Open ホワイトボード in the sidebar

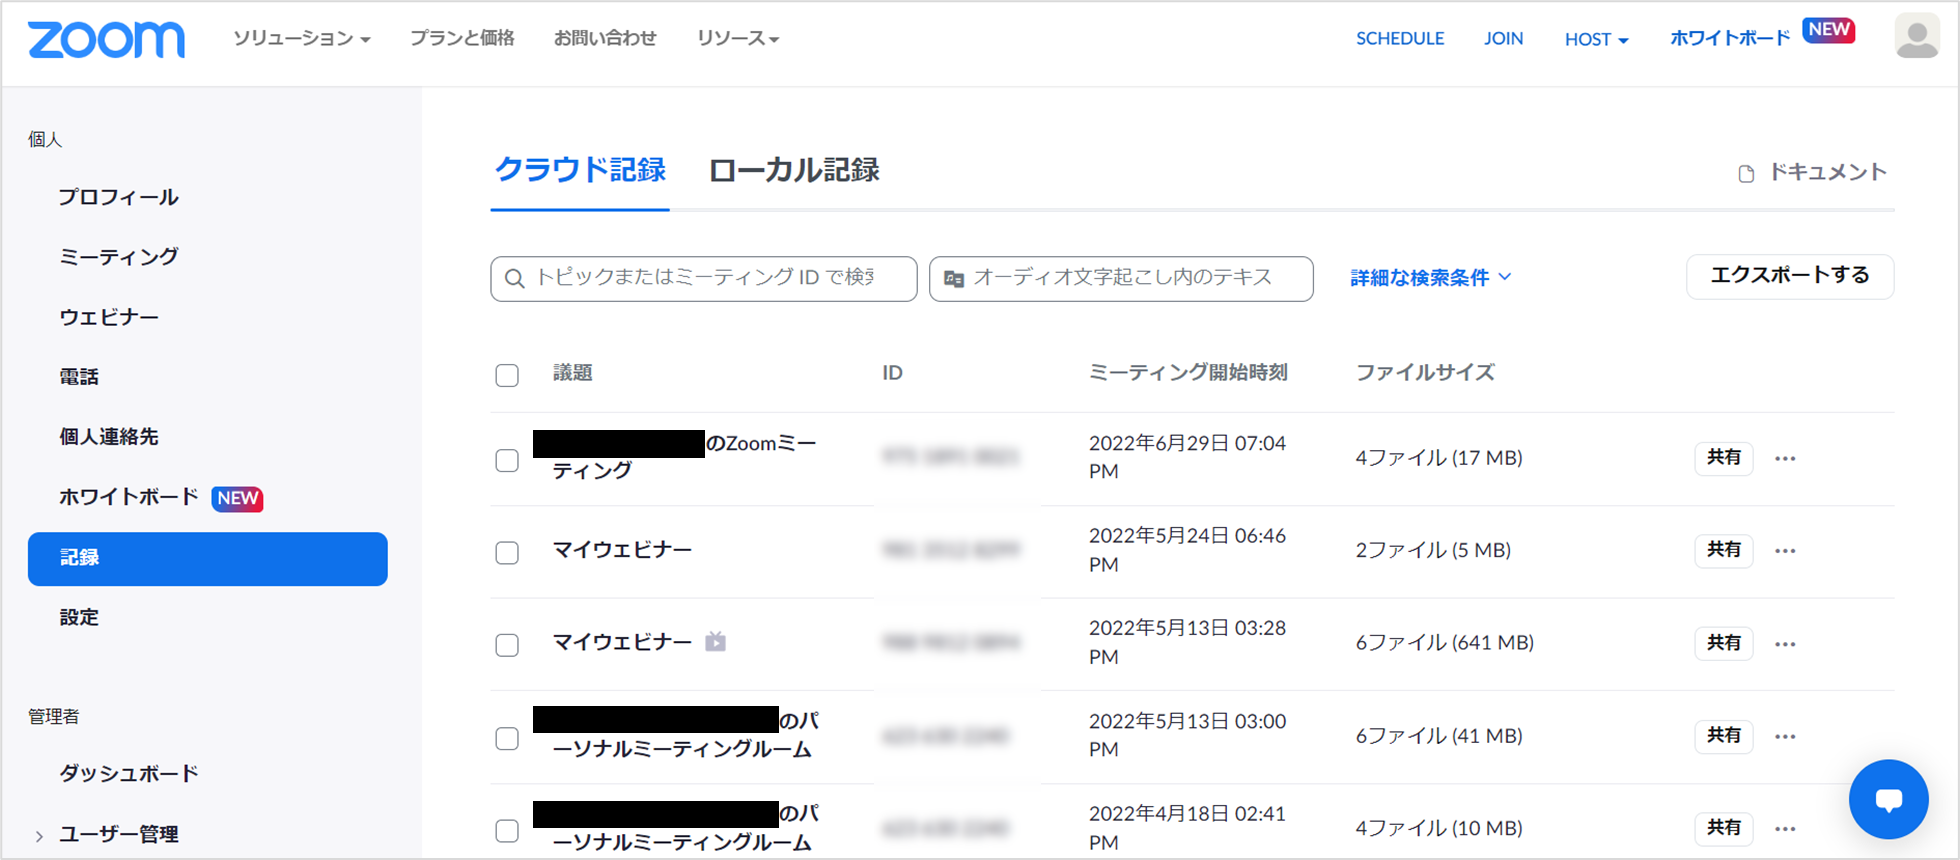[128, 497]
